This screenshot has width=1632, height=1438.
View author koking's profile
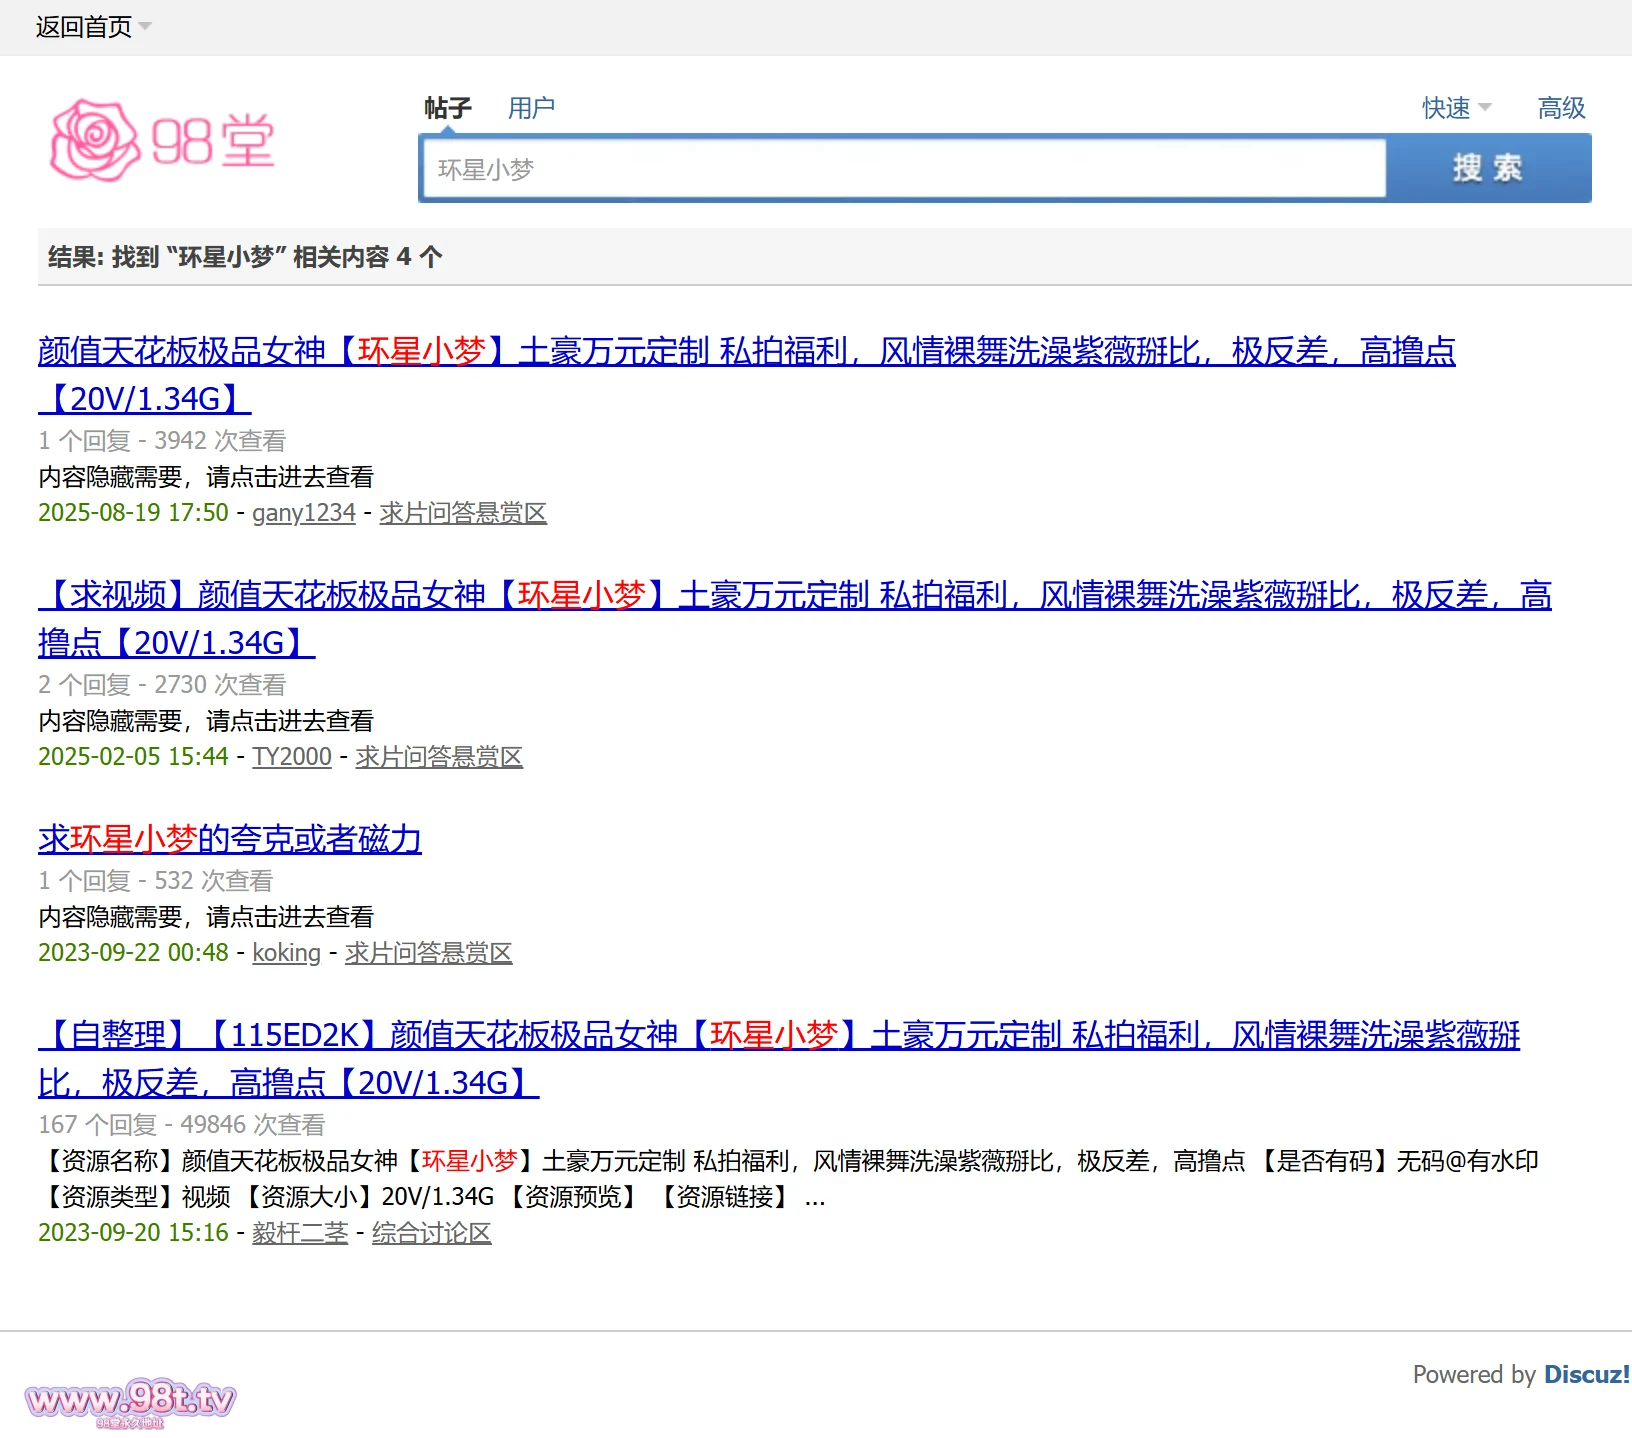click(x=286, y=953)
